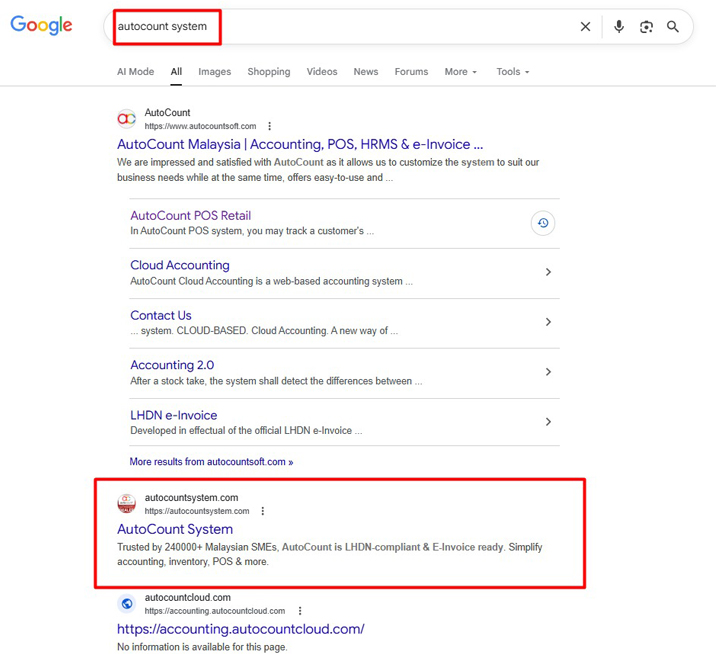The image size is (718, 654).
Task: Open the 'AutoCount System' result title
Action: point(175,529)
